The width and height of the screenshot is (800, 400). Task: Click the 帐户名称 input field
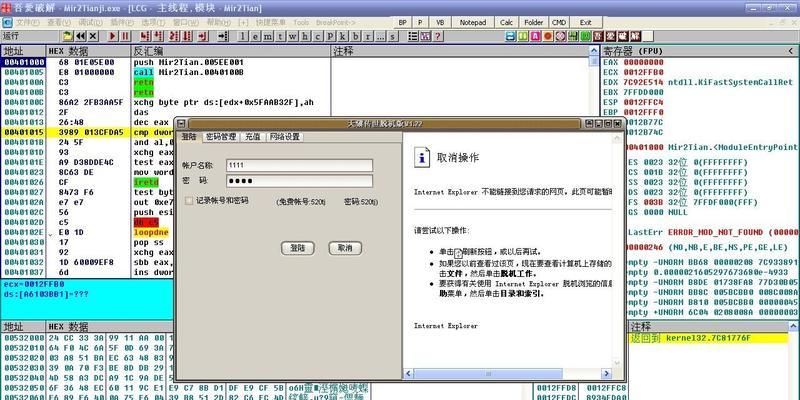point(299,165)
